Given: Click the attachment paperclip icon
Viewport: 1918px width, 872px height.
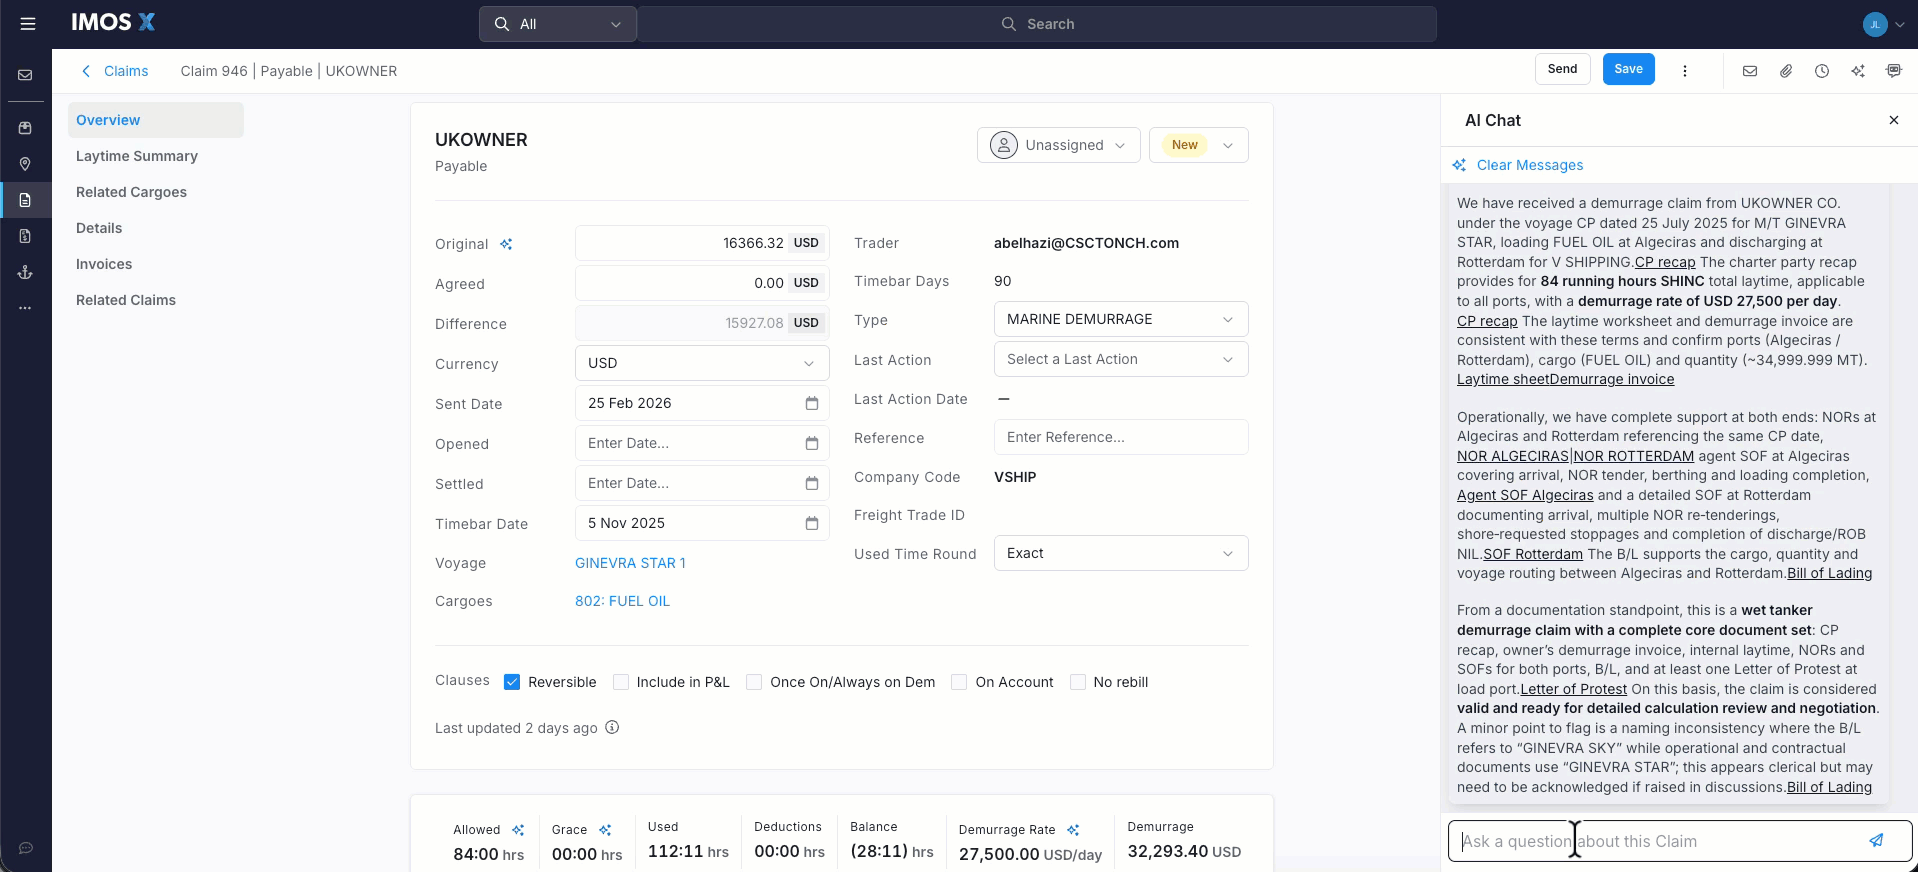Looking at the screenshot, I should click(x=1786, y=71).
